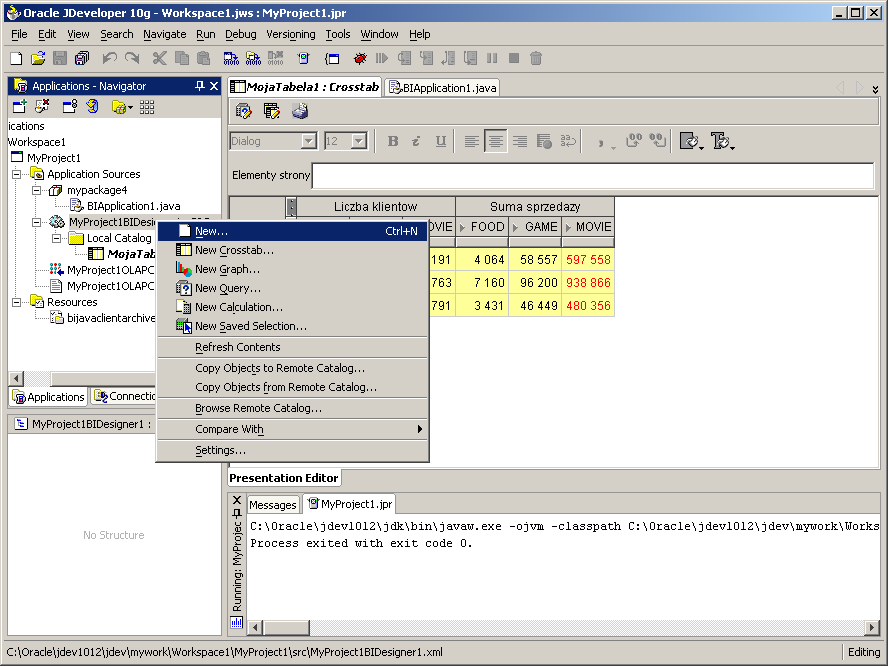Viewport: 888px width, 666px height.
Task: Collapse the Local Catalog folder
Action: (x=56, y=238)
